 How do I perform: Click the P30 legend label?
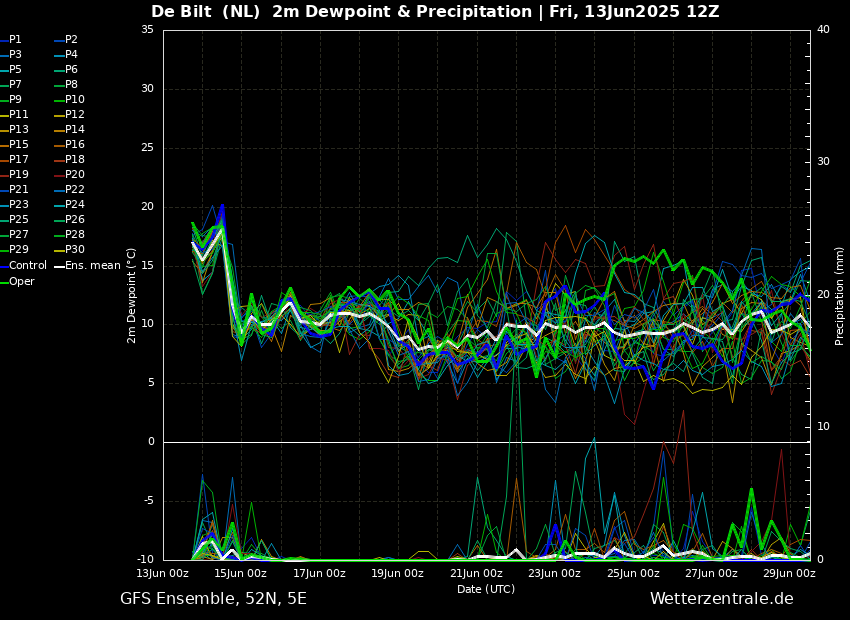point(75,250)
